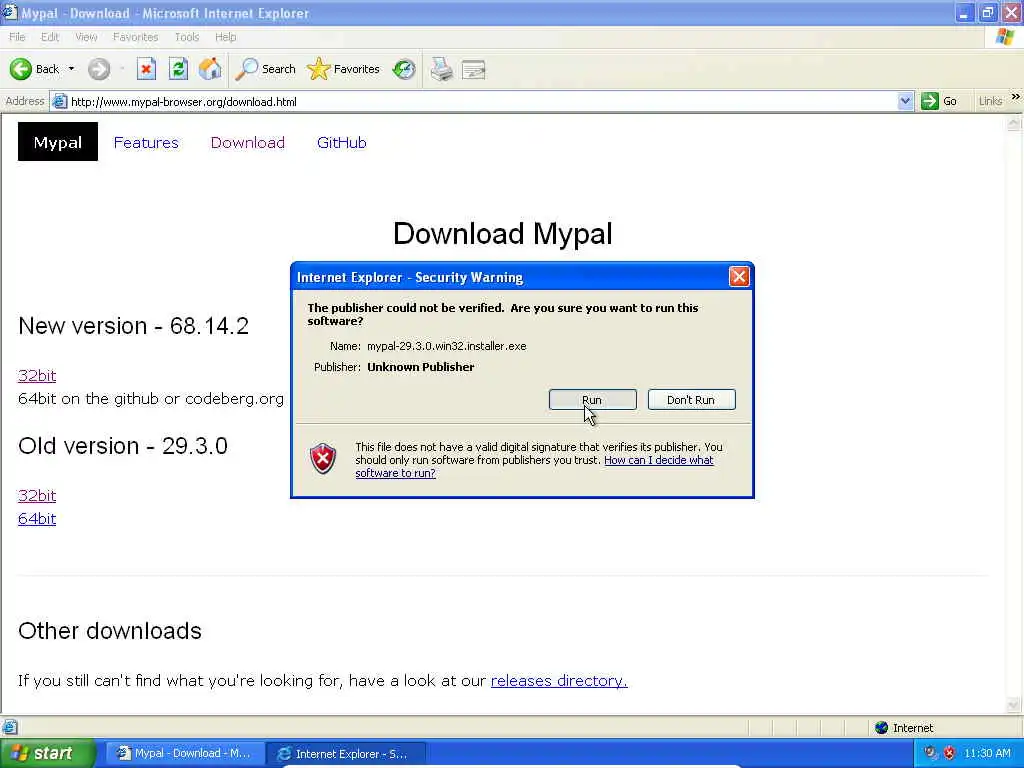1024x768 pixels.
Task: Switch to Internet Explorer - S... taskbar item
Action: 347,754
